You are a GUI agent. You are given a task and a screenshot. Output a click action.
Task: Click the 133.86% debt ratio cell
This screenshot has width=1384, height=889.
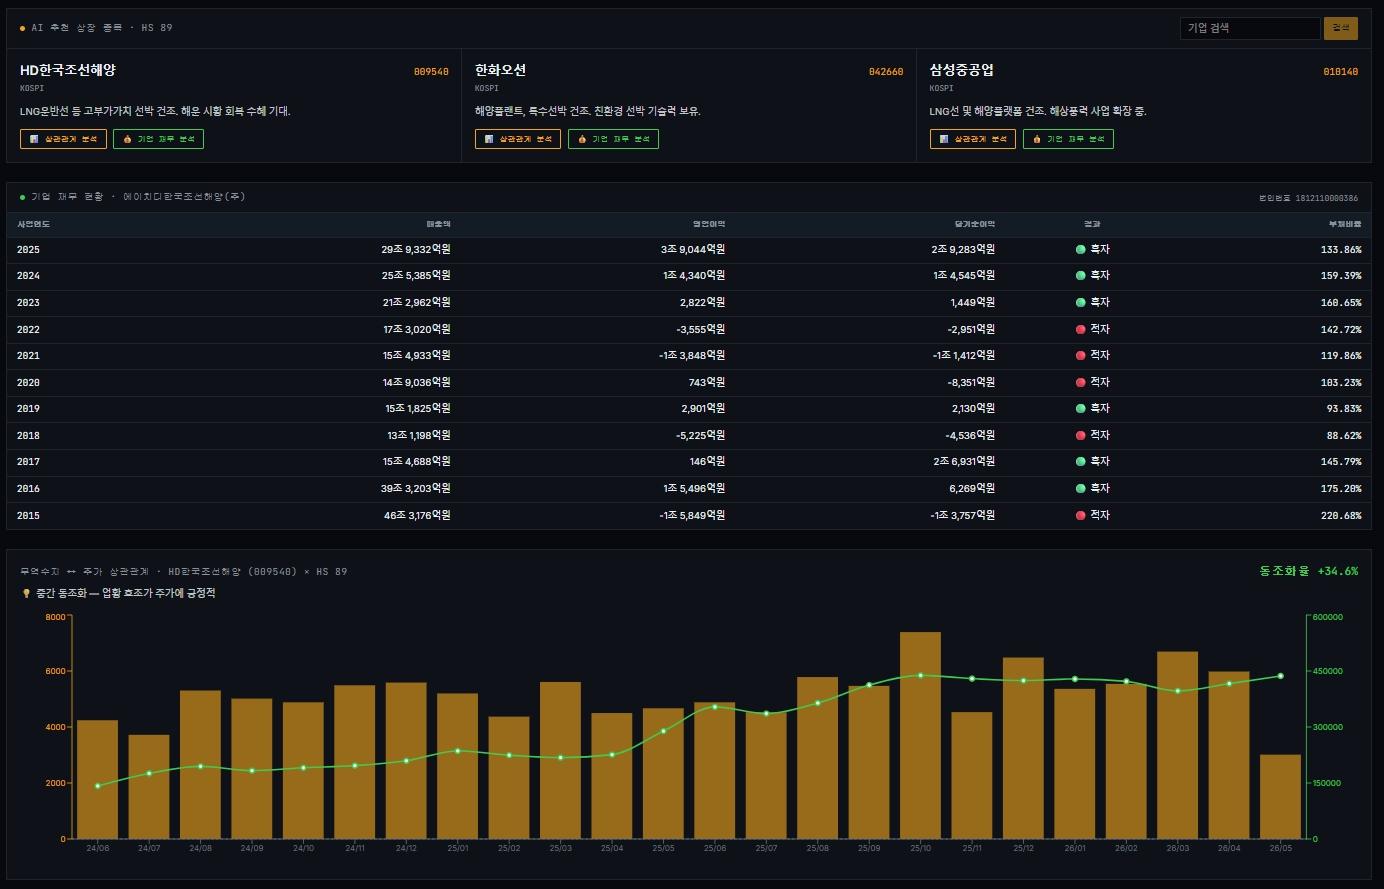pyautogui.click(x=1341, y=249)
